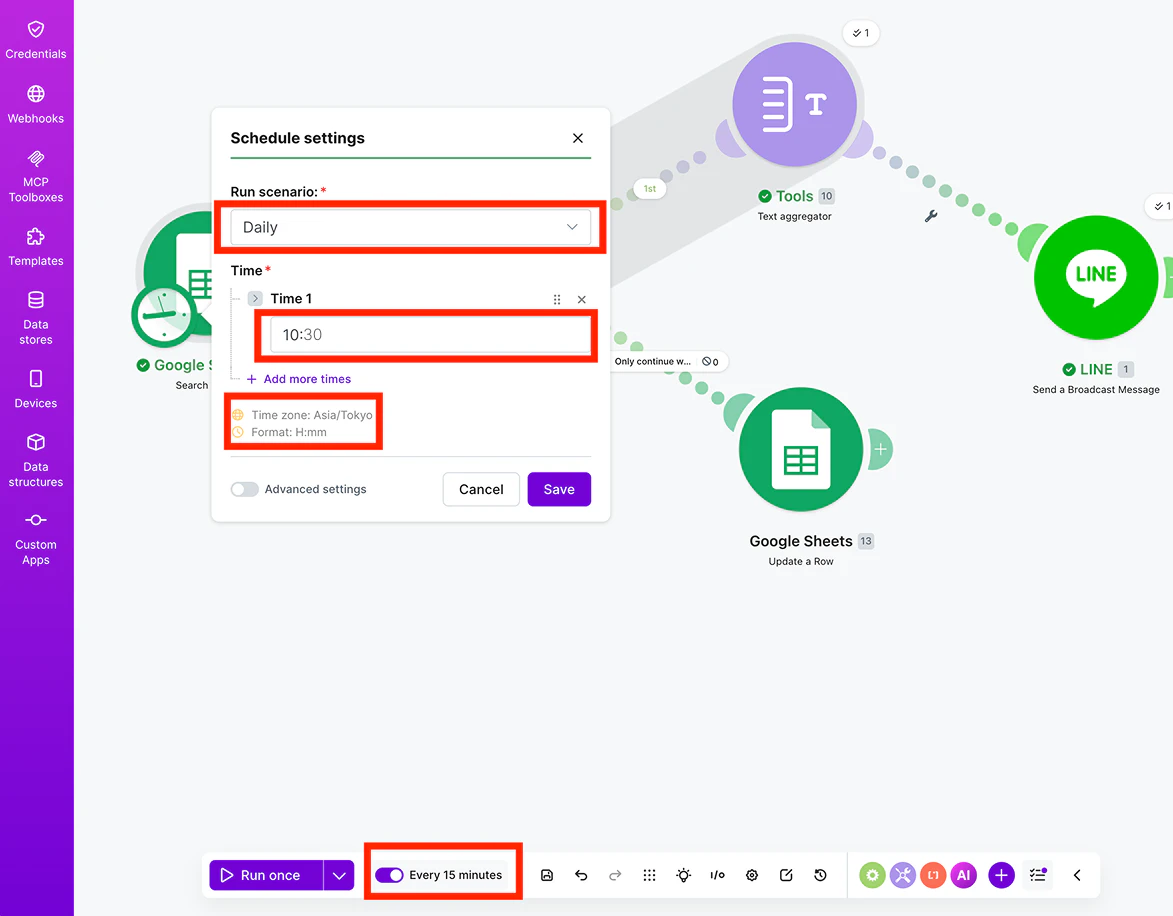Screen dimensions: 1173x916
Task: Click the Auto-align grid icon
Action: pyautogui.click(x=649, y=875)
